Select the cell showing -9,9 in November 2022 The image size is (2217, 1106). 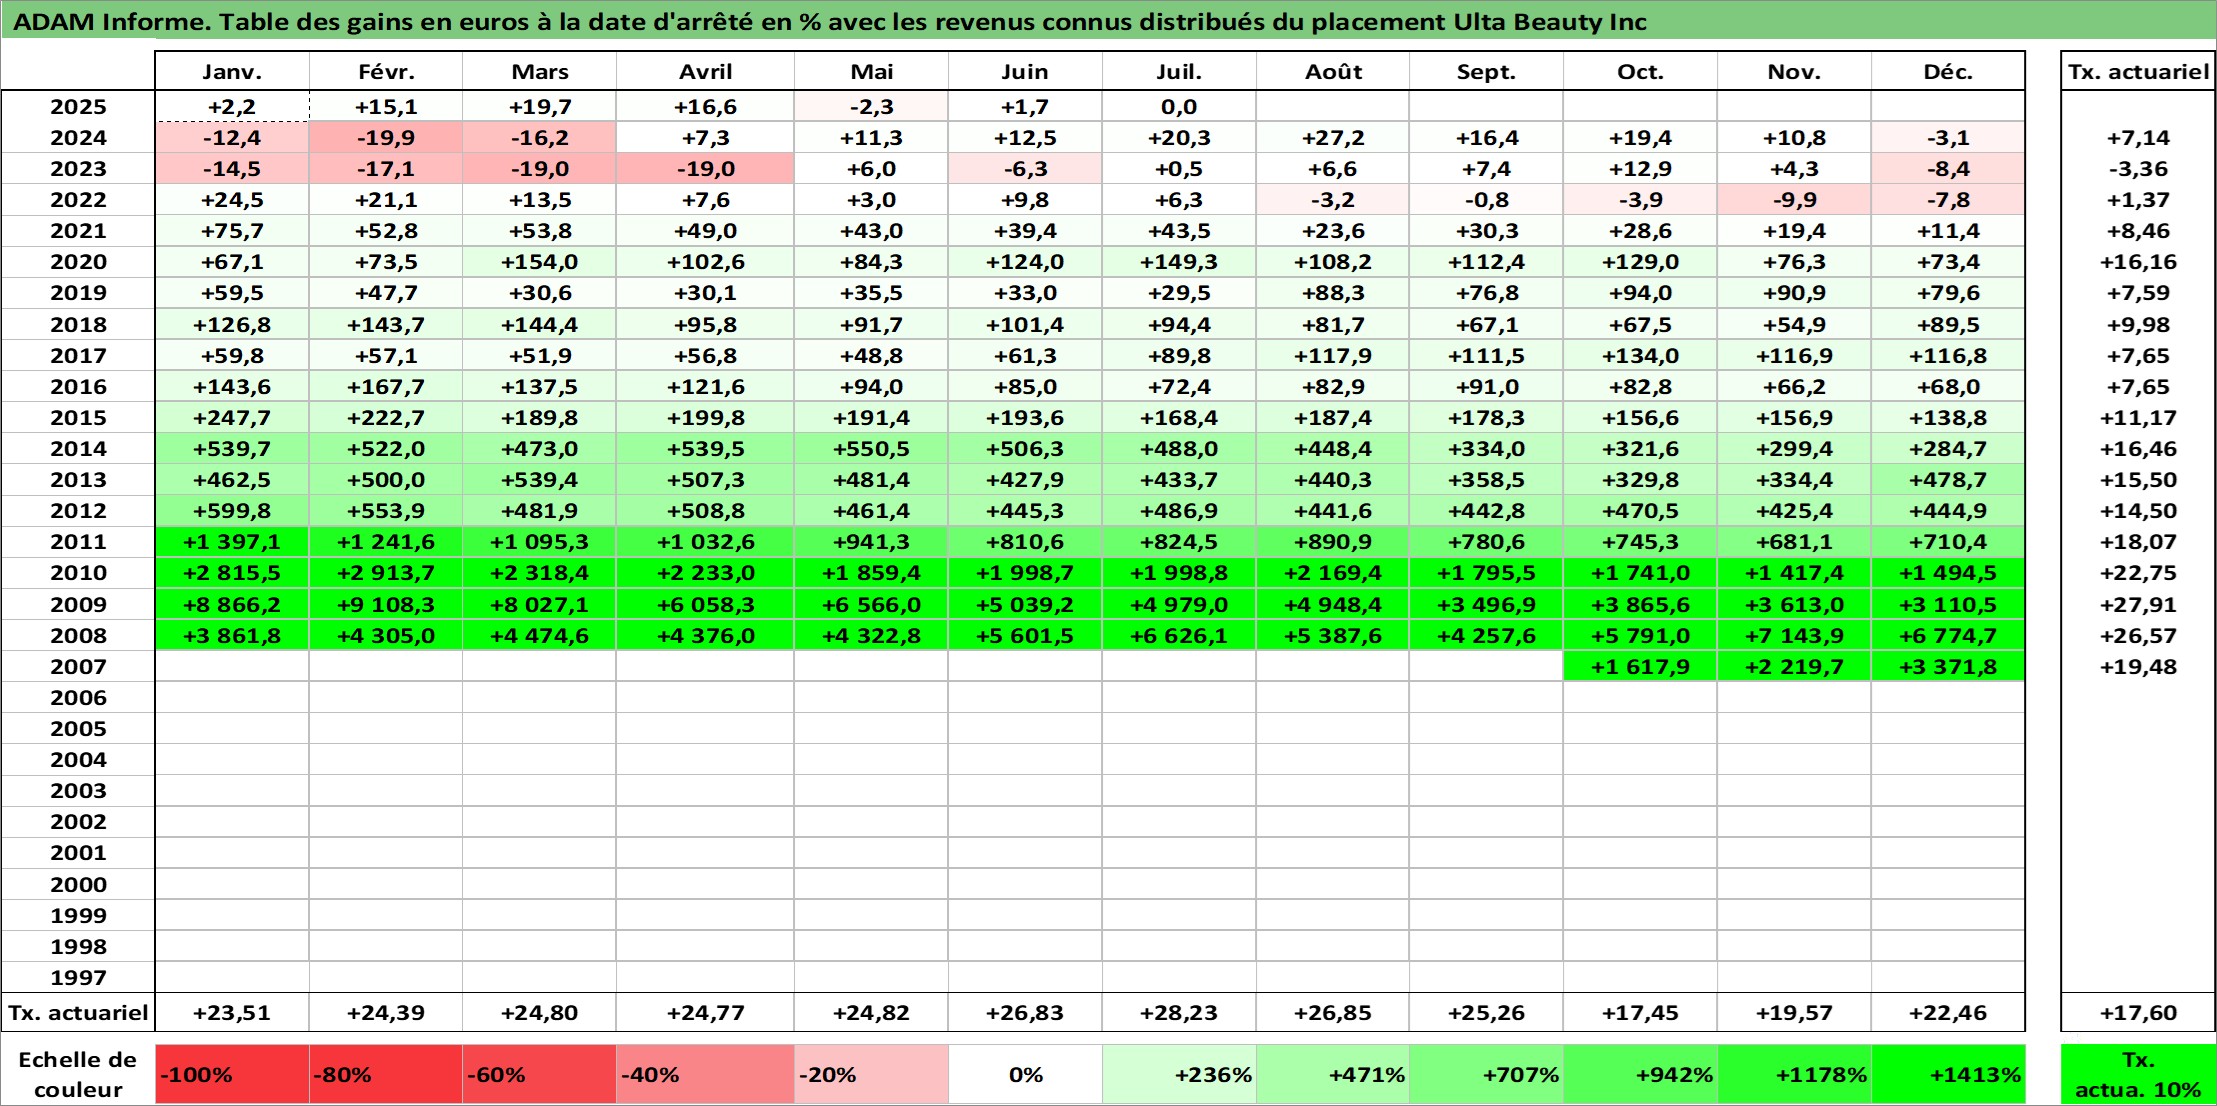point(1794,199)
